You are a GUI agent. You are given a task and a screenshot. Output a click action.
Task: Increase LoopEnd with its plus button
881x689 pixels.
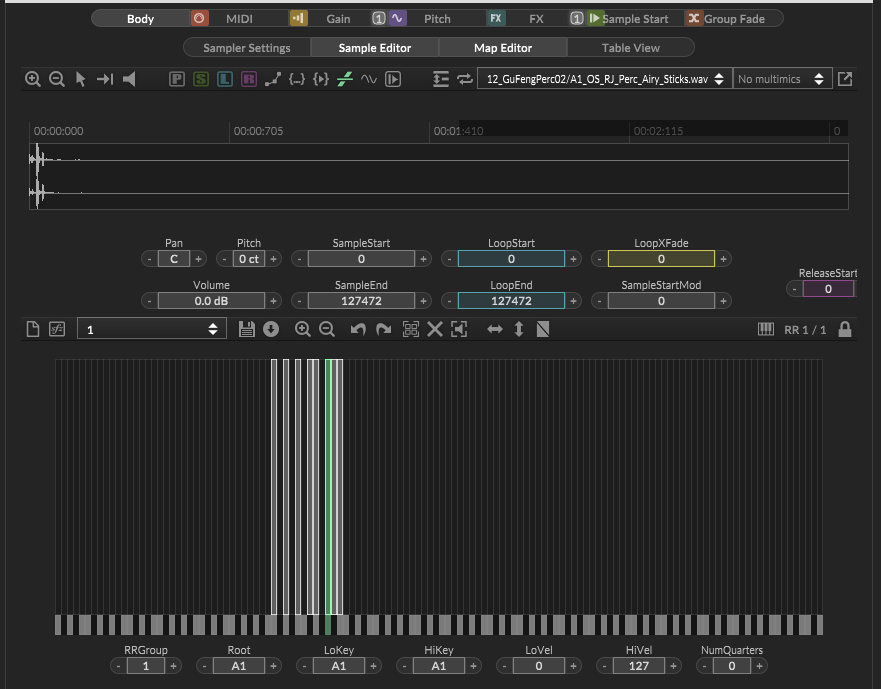(573, 301)
